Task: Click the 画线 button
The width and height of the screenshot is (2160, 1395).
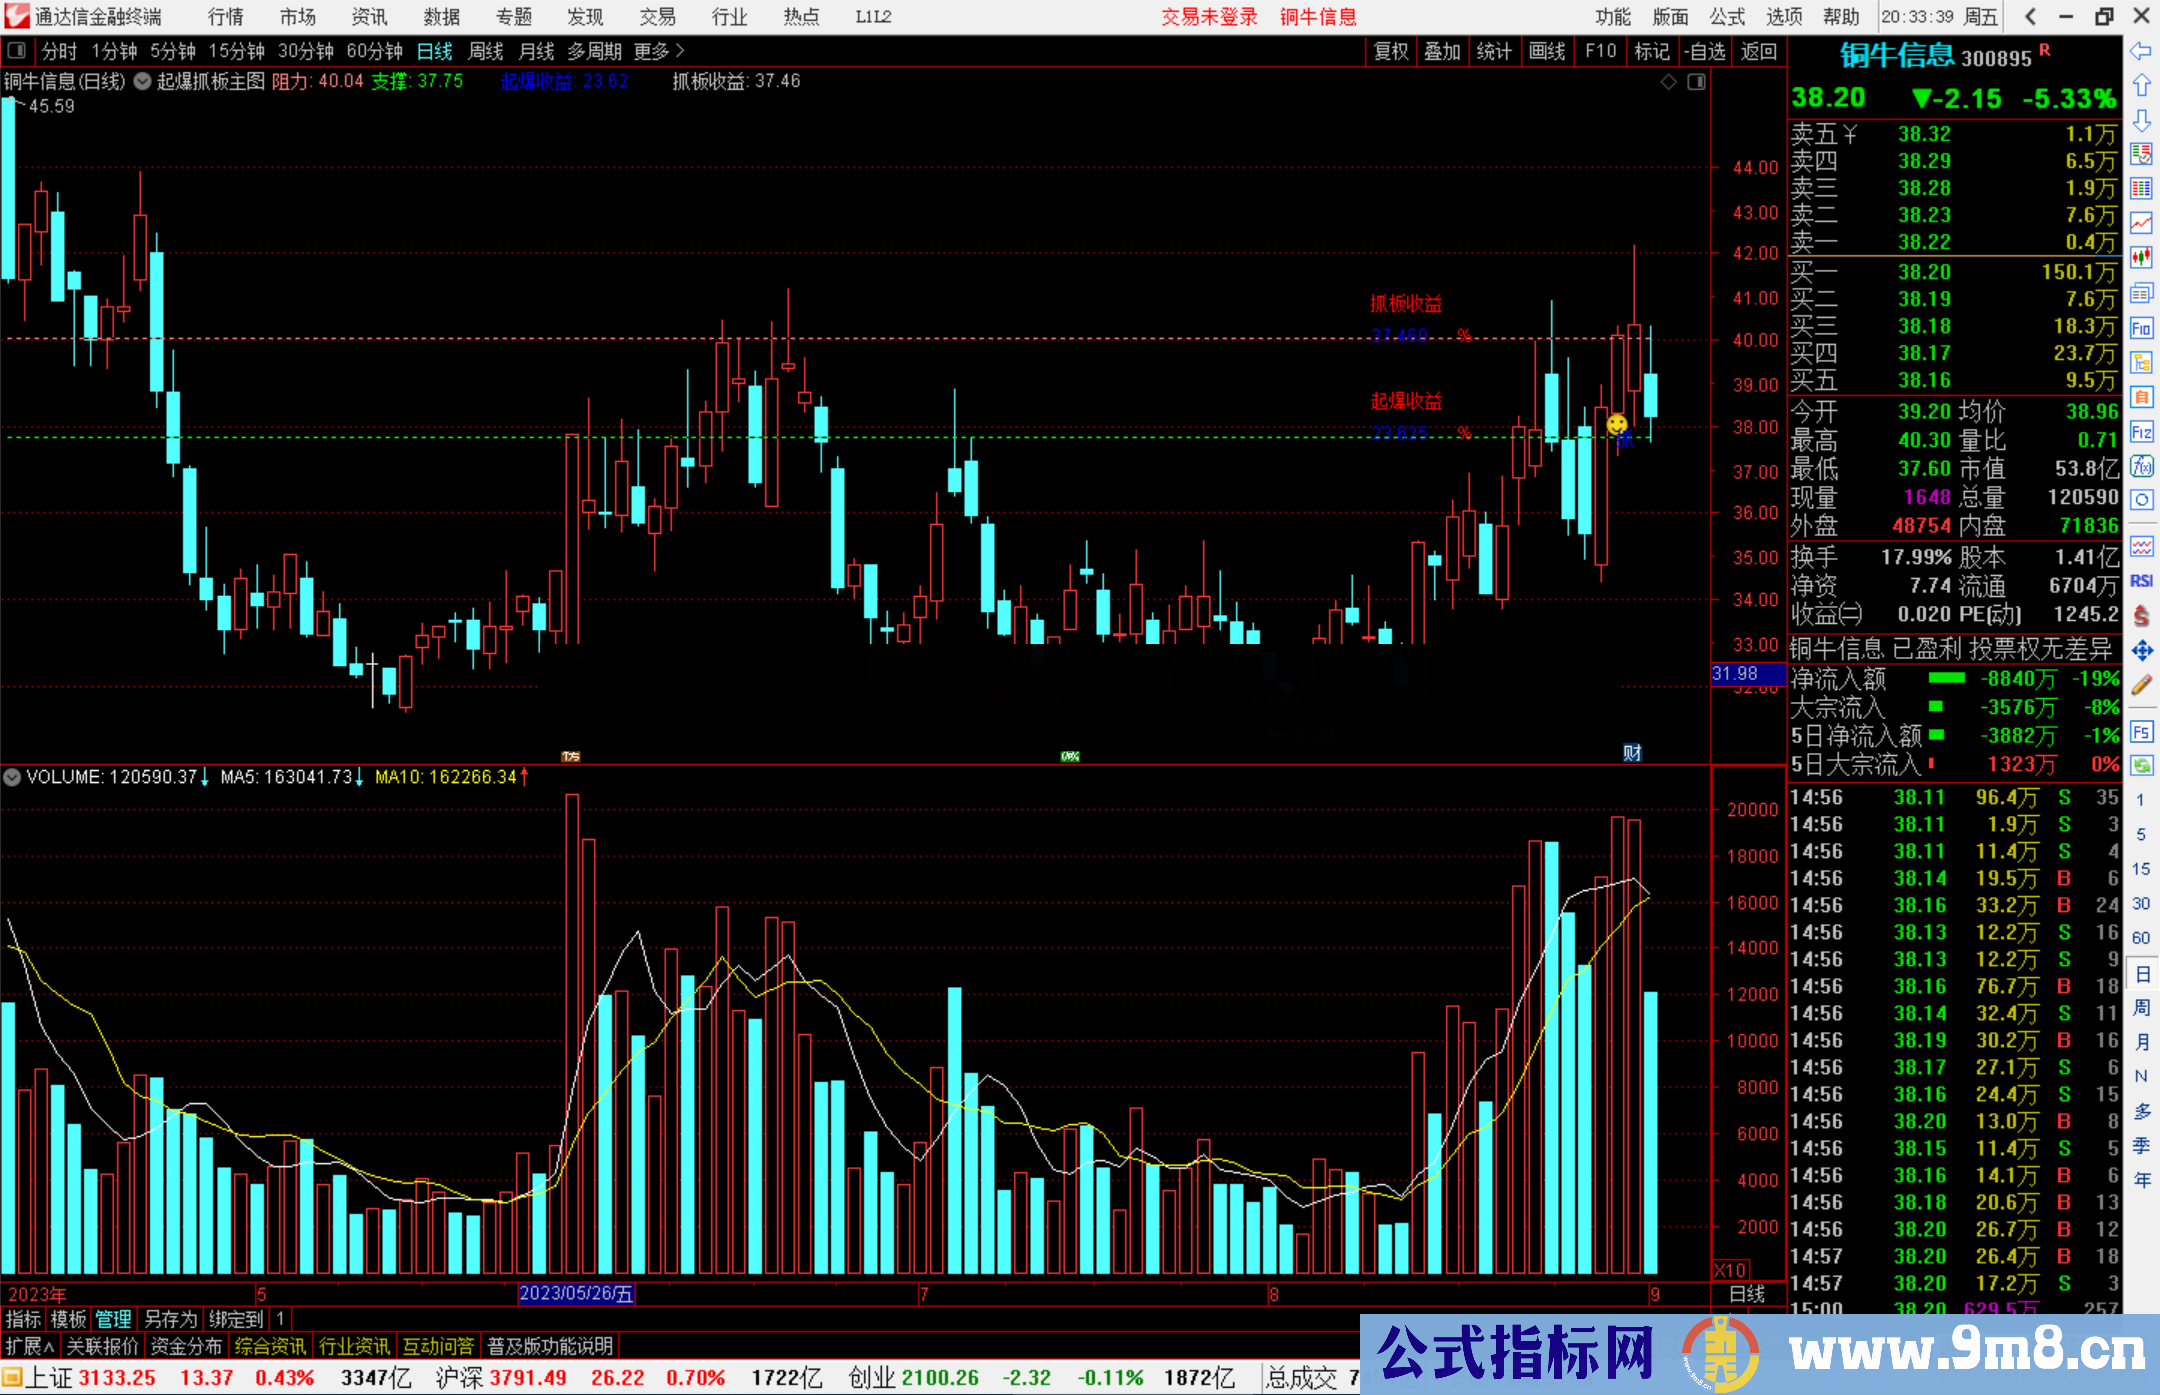Action: point(1547,51)
